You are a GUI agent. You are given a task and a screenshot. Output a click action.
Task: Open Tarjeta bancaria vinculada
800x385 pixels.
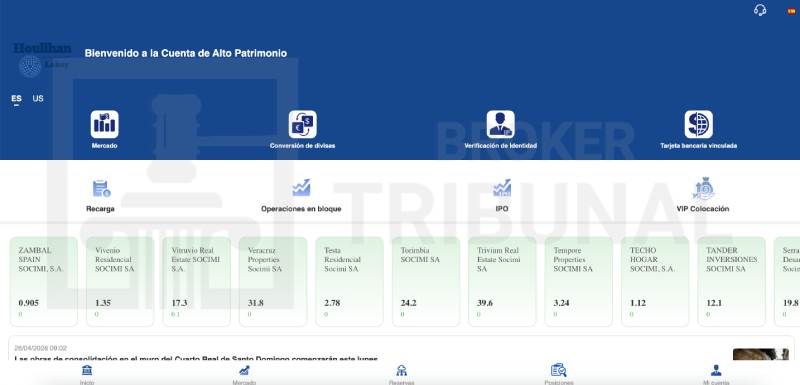(x=698, y=130)
